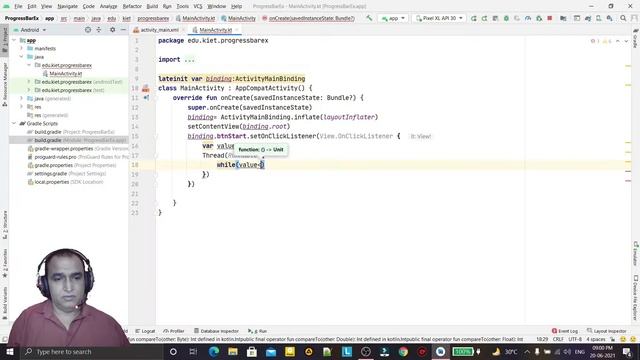Start debugging with the green bug icon
Screen dimensions: 640x360
click(x=506, y=18)
